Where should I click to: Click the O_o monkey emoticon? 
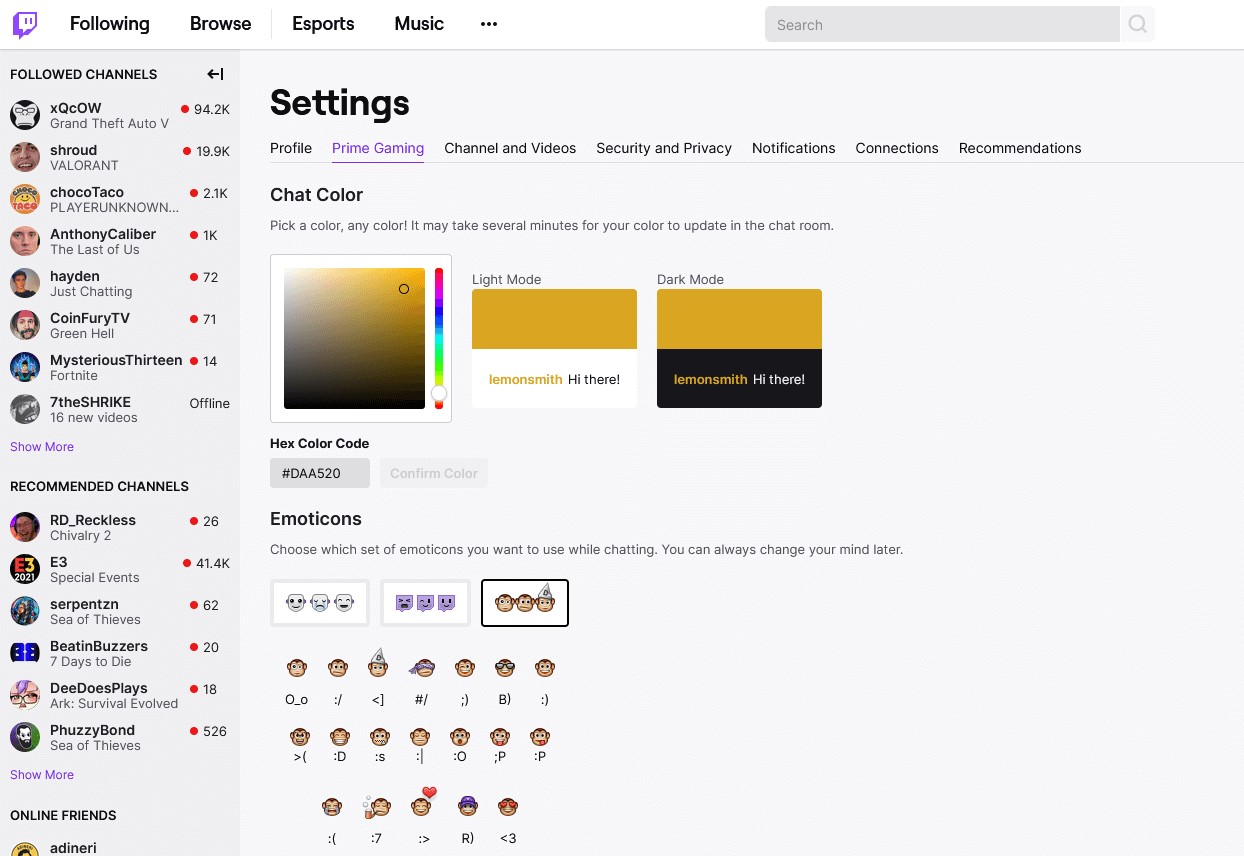(297, 668)
